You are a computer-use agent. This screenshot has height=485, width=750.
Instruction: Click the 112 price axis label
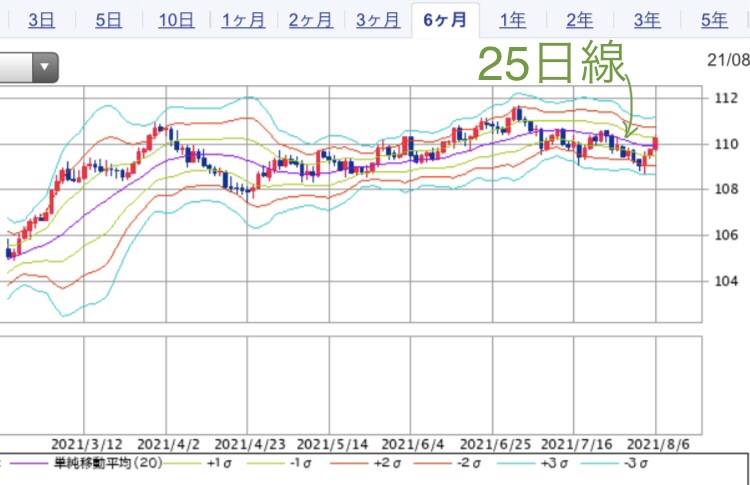point(726,98)
